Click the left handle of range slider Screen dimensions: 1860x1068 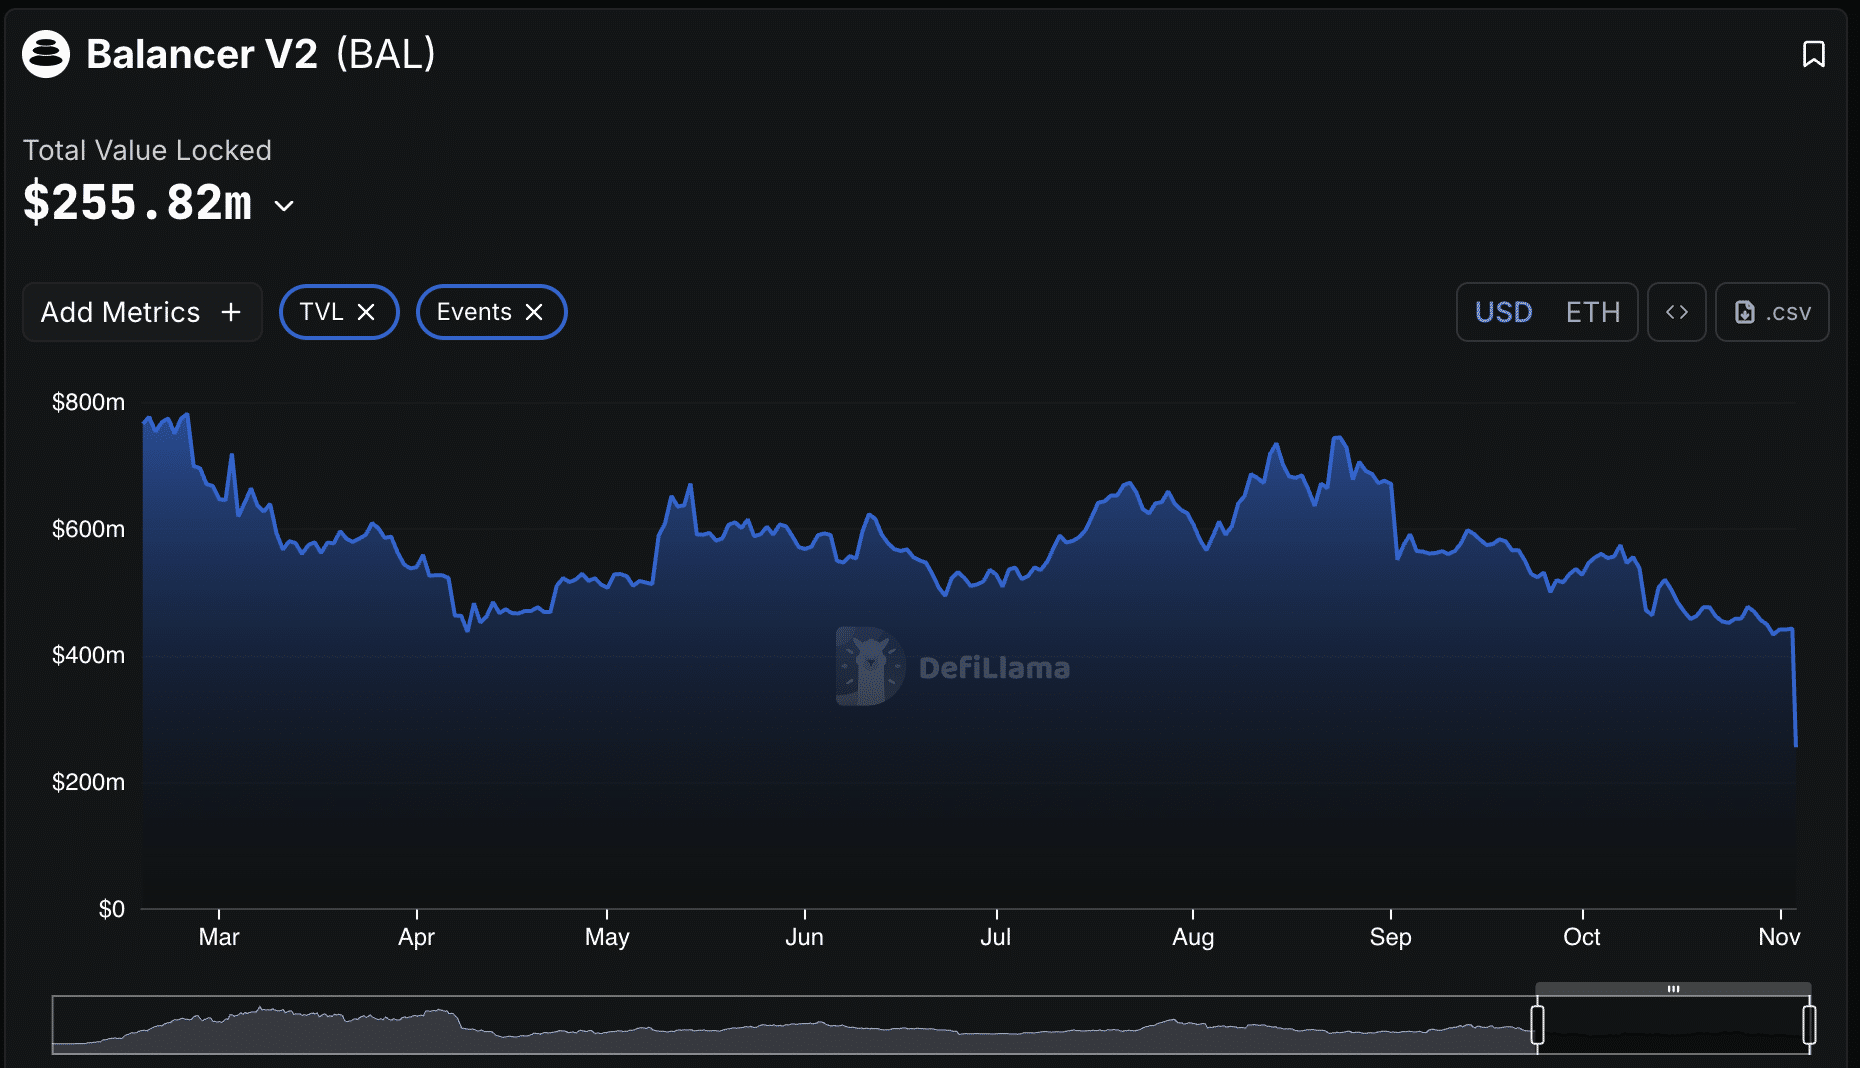(1537, 1025)
